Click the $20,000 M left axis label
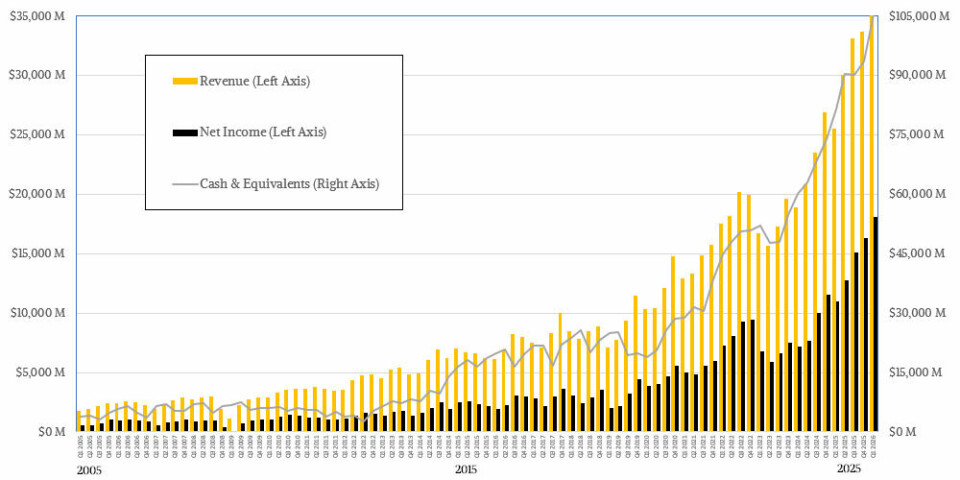960x480 pixels. click(x=37, y=194)
